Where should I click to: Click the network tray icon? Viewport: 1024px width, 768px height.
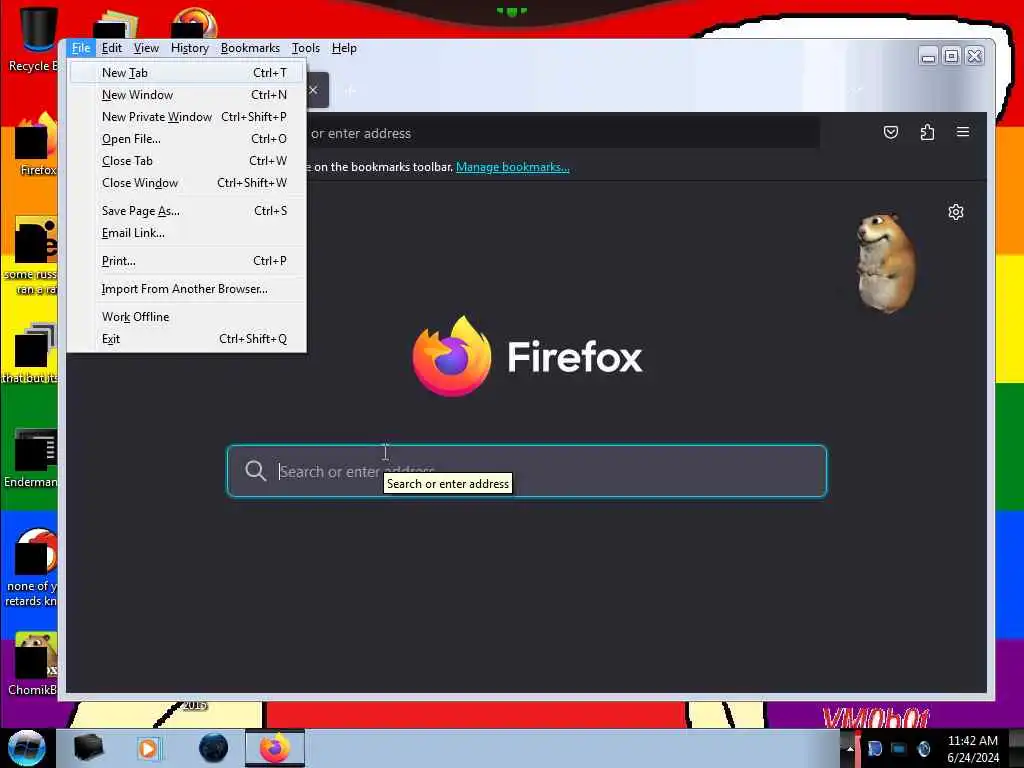pyautogui.click(x=899, y=749)
